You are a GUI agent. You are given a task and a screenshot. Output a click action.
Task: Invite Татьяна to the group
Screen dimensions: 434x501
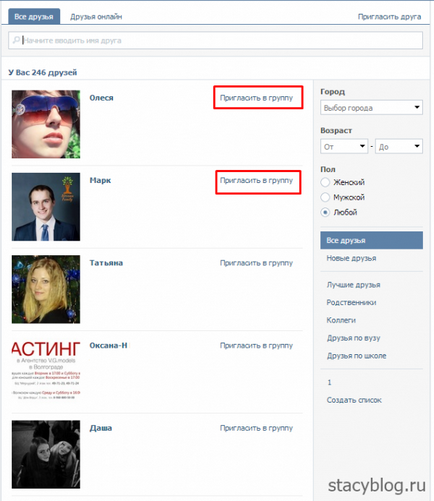(x=256, y=263)
